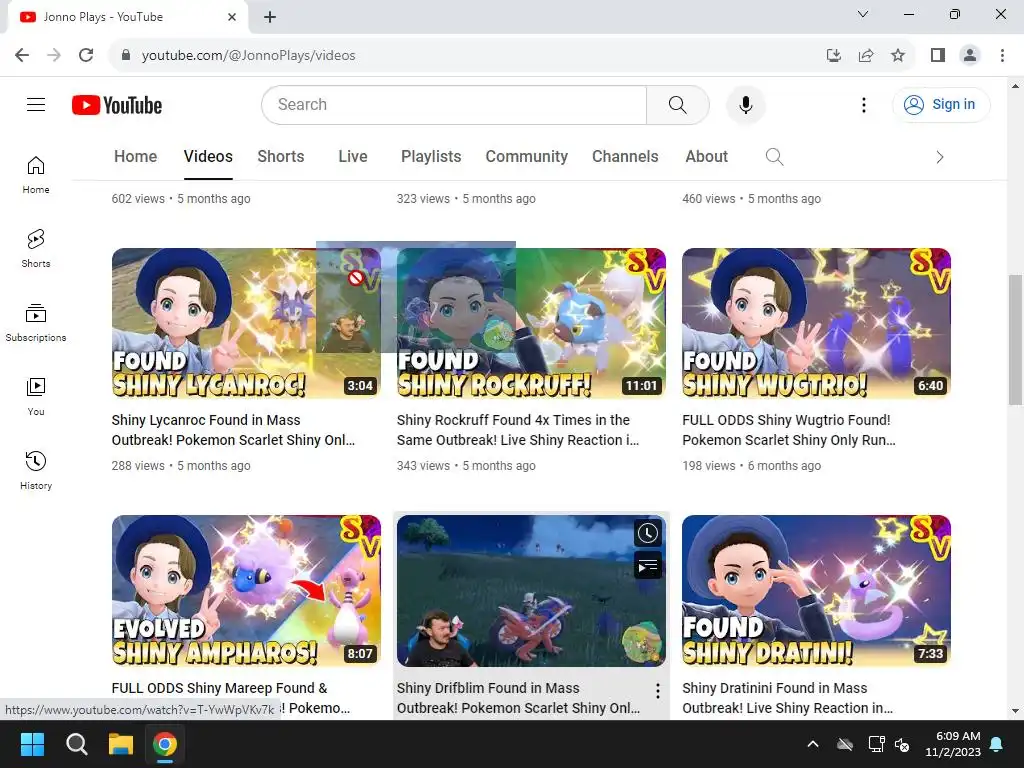Open Windows Start menu
Viewport: 1024px width, 768px height.
(x=32, y=744)
